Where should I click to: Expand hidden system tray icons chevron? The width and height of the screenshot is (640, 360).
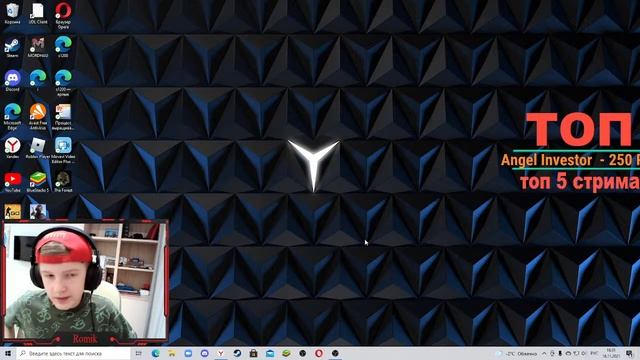click(x=544, y=353)
